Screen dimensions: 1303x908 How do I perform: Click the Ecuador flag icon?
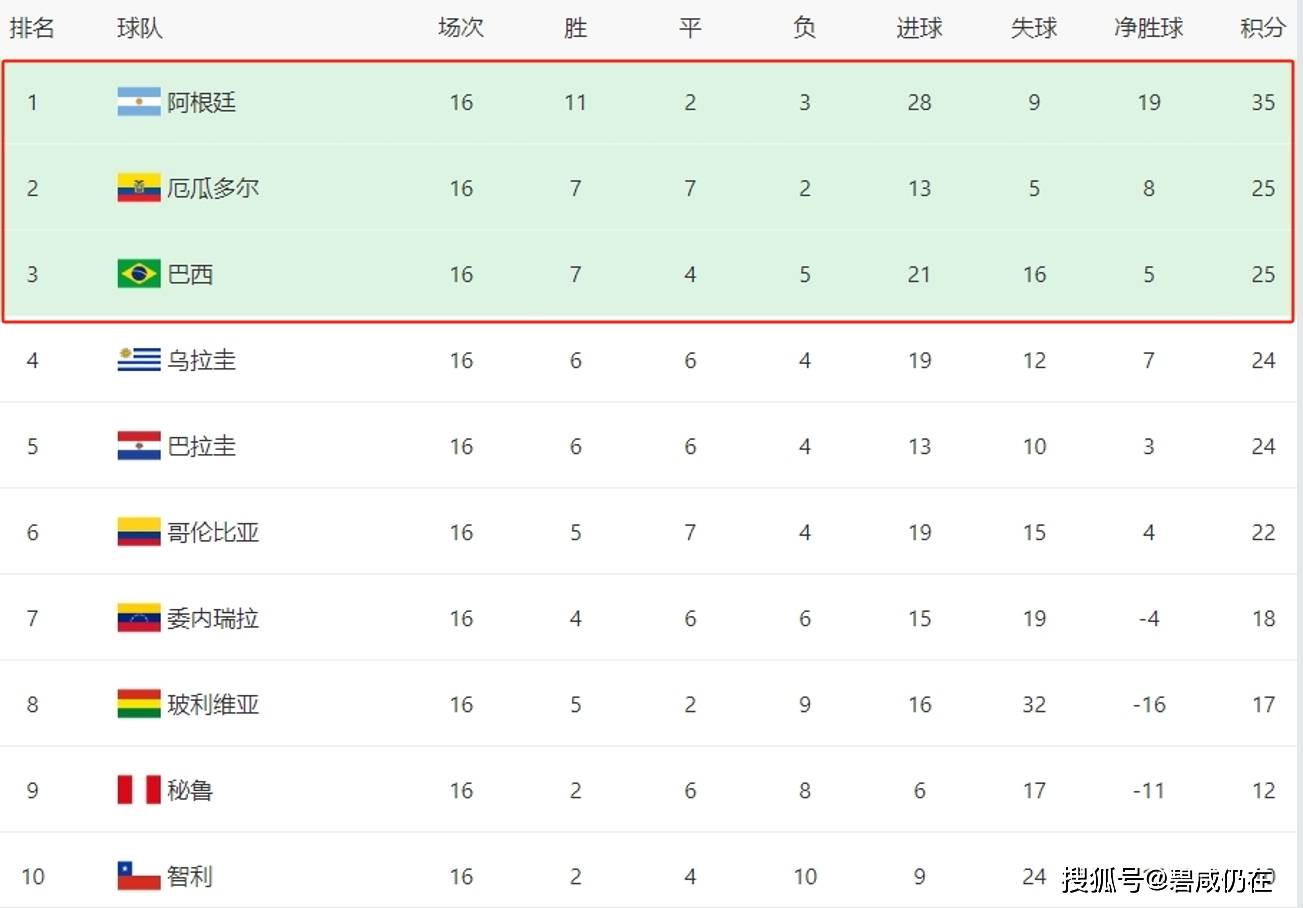(139, 188)
